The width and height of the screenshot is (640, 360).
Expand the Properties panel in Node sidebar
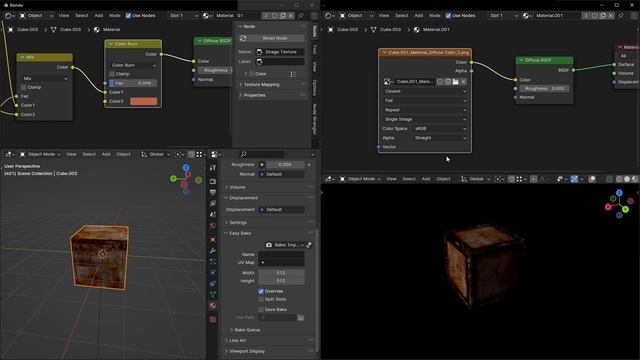coord(254,95)
